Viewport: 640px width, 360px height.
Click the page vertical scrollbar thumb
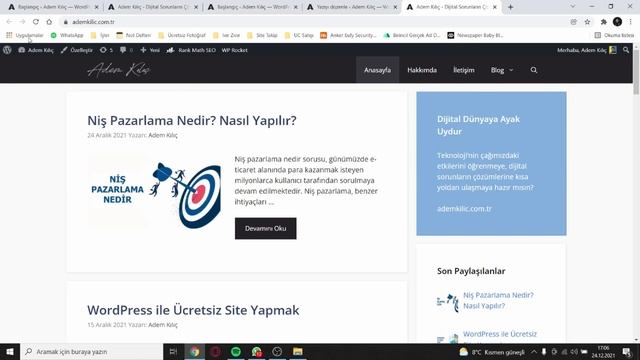tap(636, 72)
